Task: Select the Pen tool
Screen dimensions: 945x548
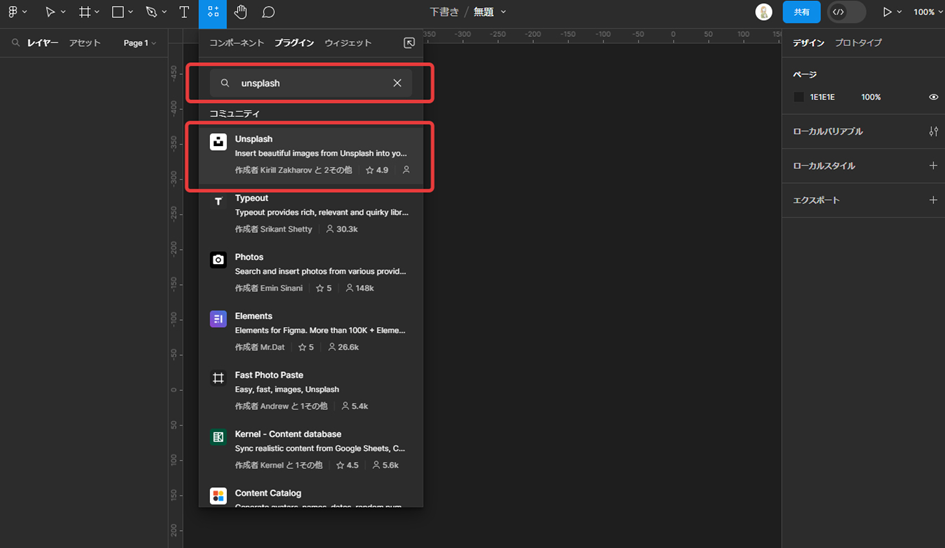Action: pos(151,12)
